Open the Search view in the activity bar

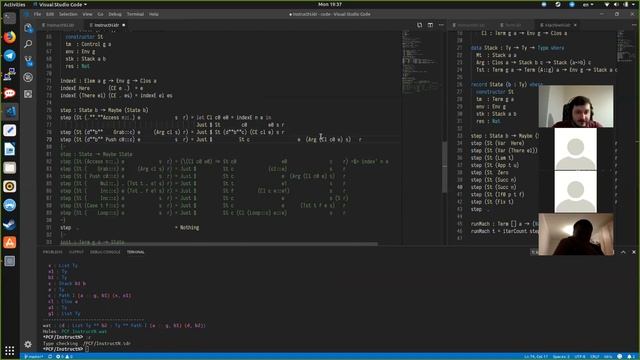pyautogui.click(x=28, y=44)
